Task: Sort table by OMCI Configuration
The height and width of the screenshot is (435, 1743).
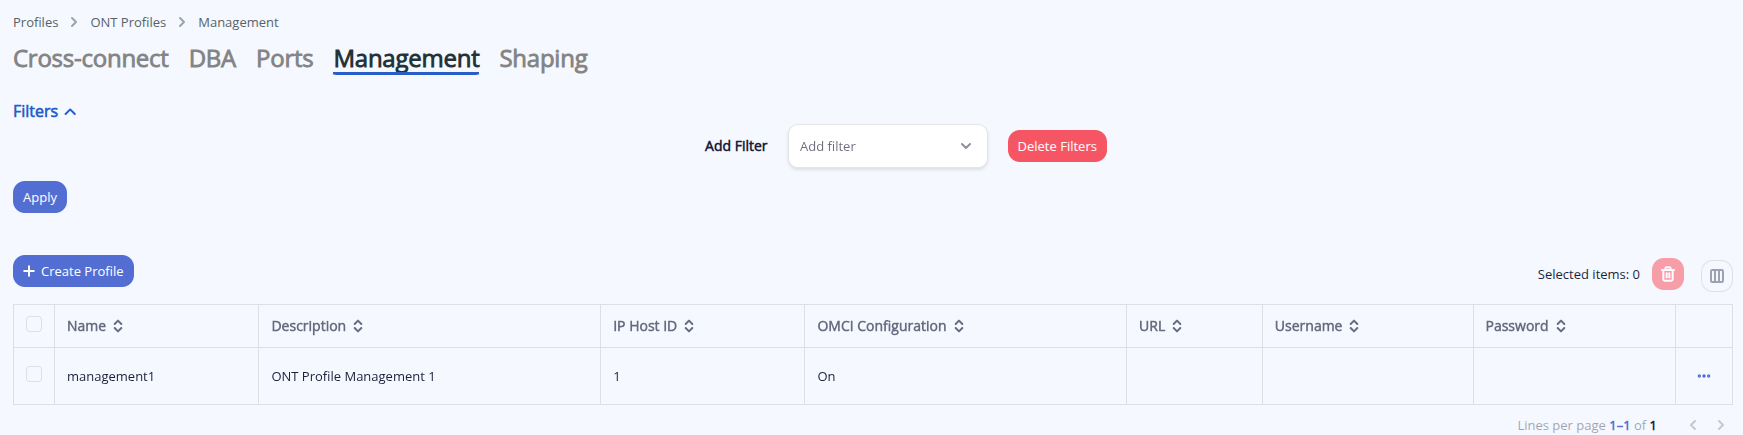Action: pyautogui.click(x=959, y=326)
